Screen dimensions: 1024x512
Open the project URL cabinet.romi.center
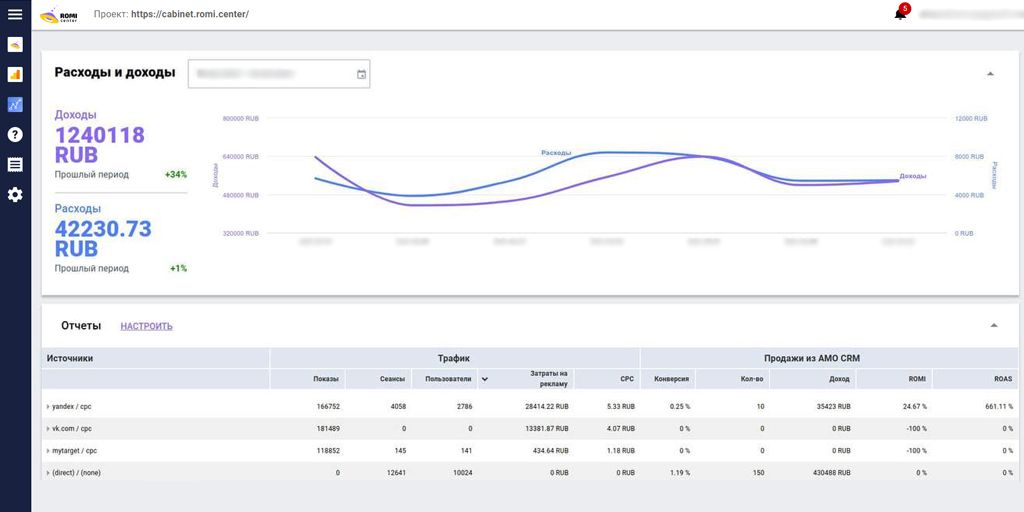click(189, 14)
